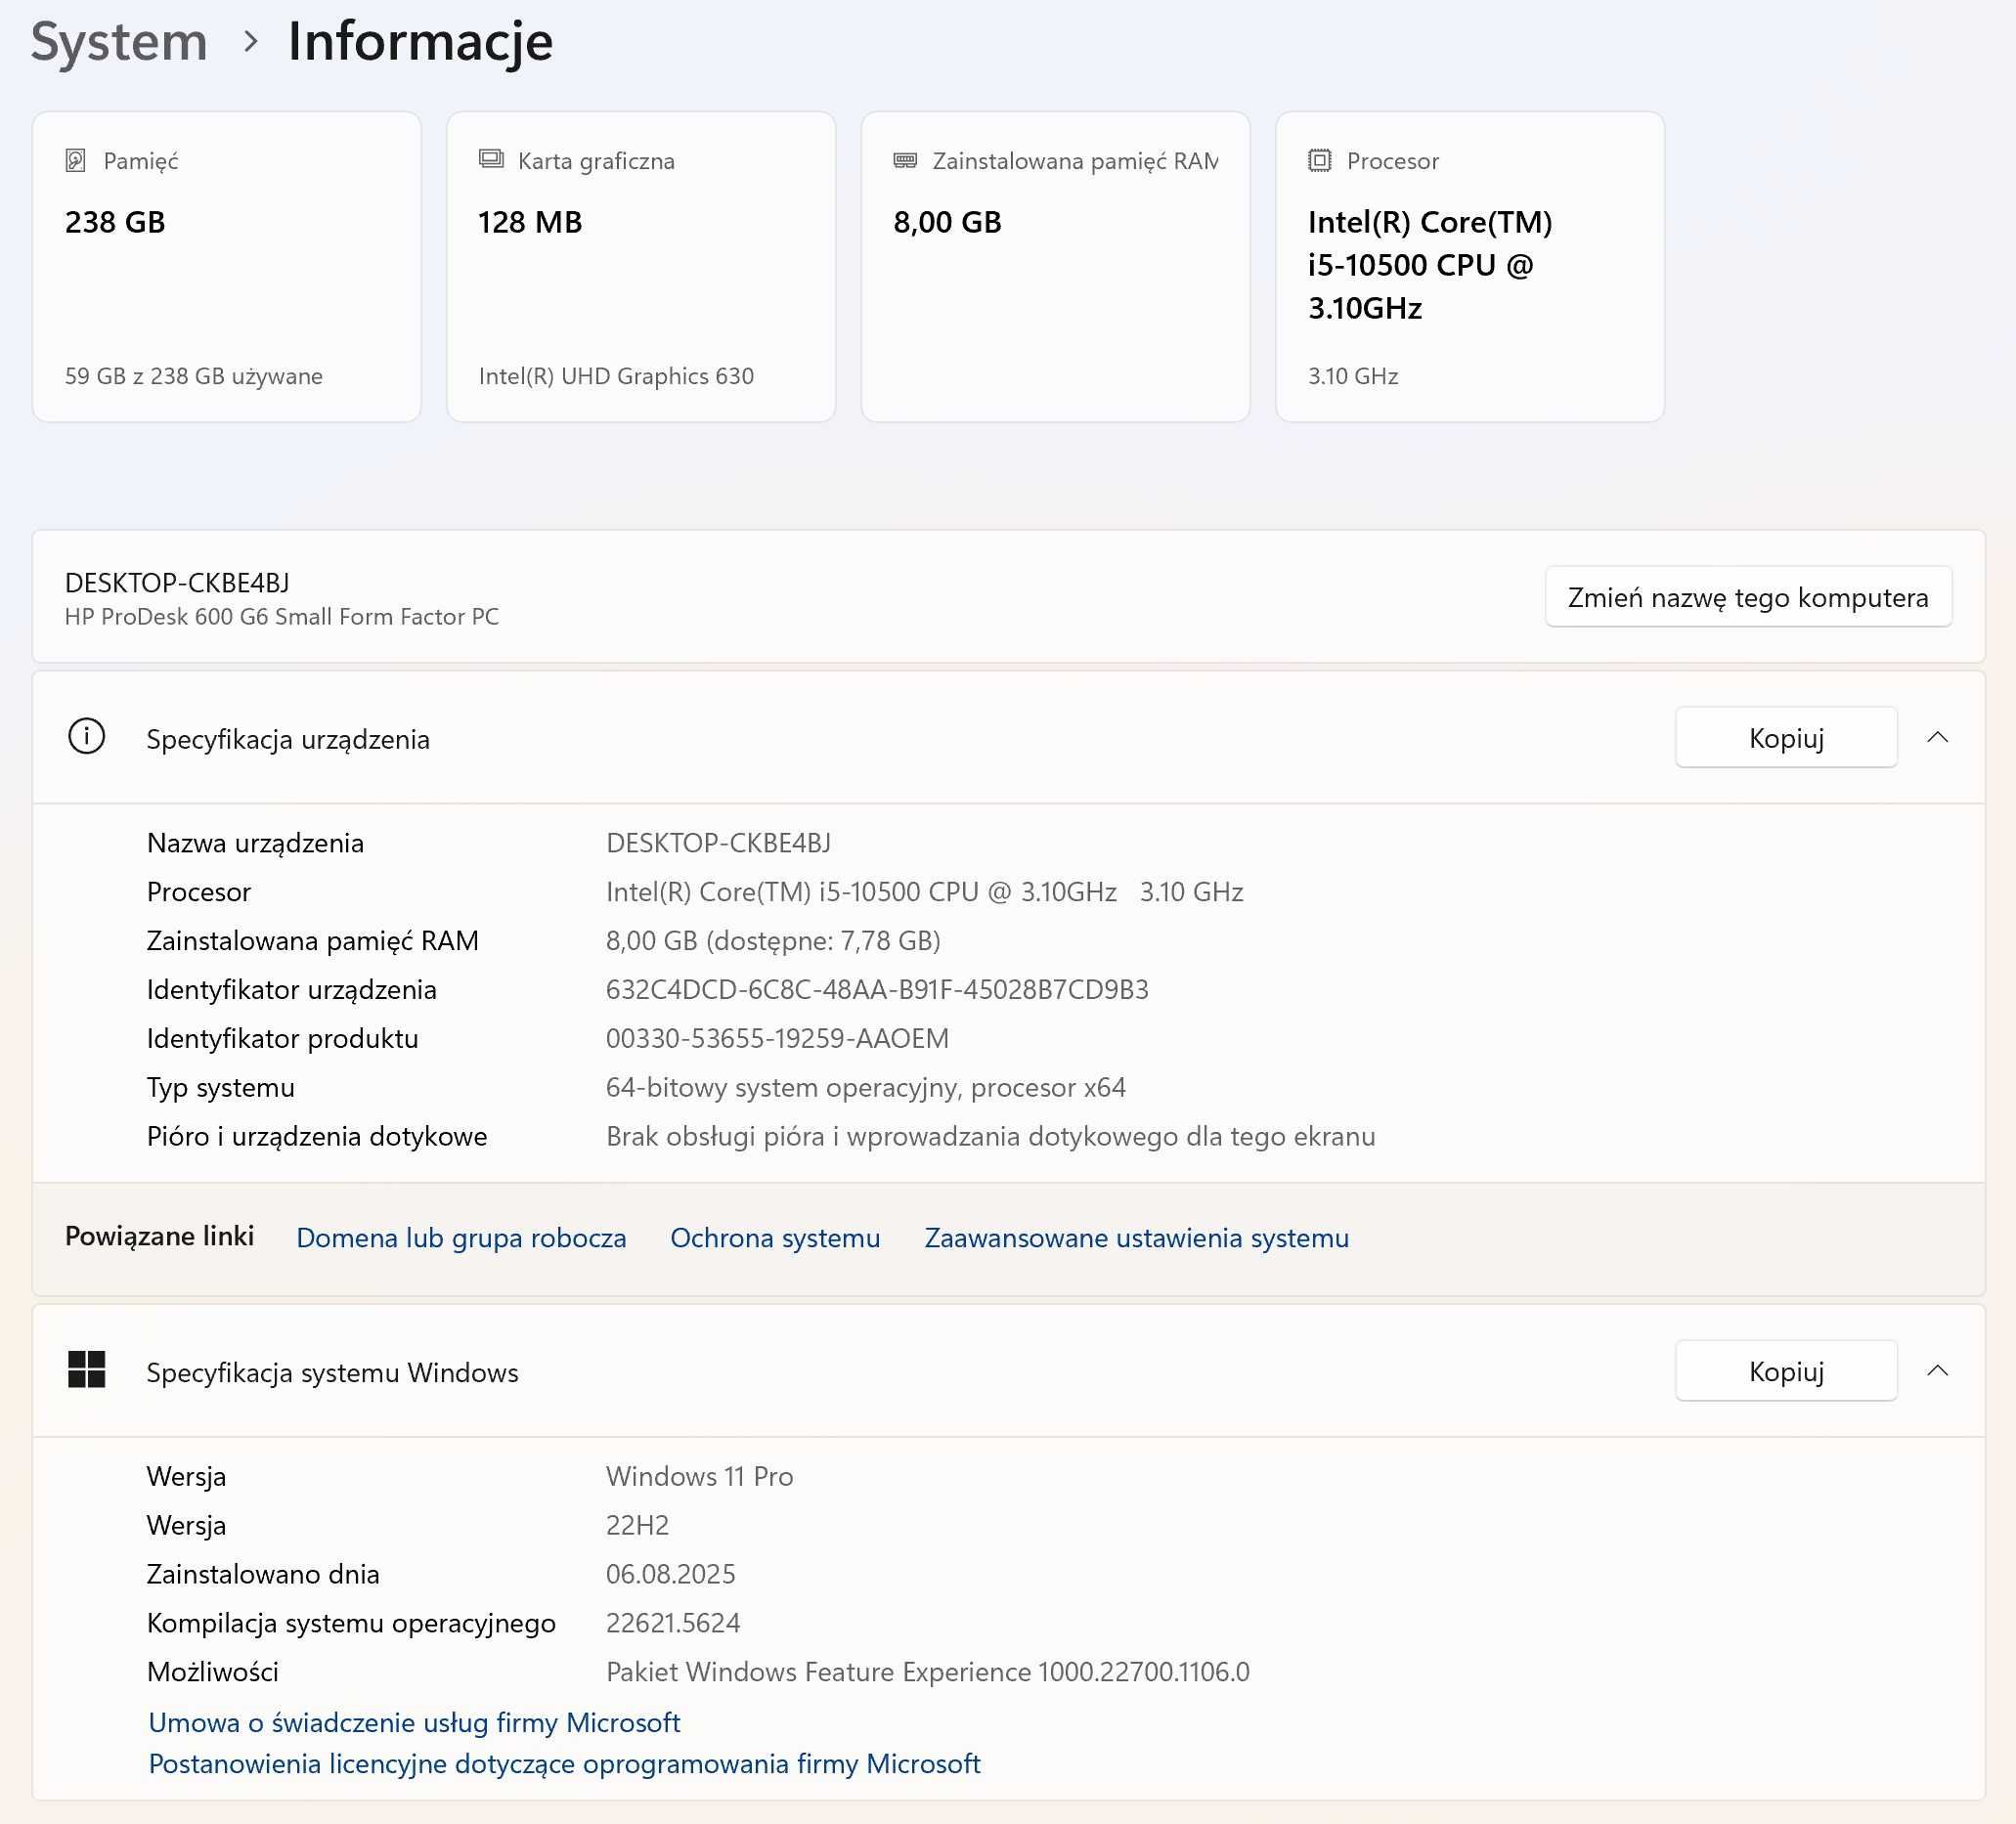Select install date 06.08.2025
The height and width of the screenshot is (1824, 2016).
click(x=670, y=1574)
